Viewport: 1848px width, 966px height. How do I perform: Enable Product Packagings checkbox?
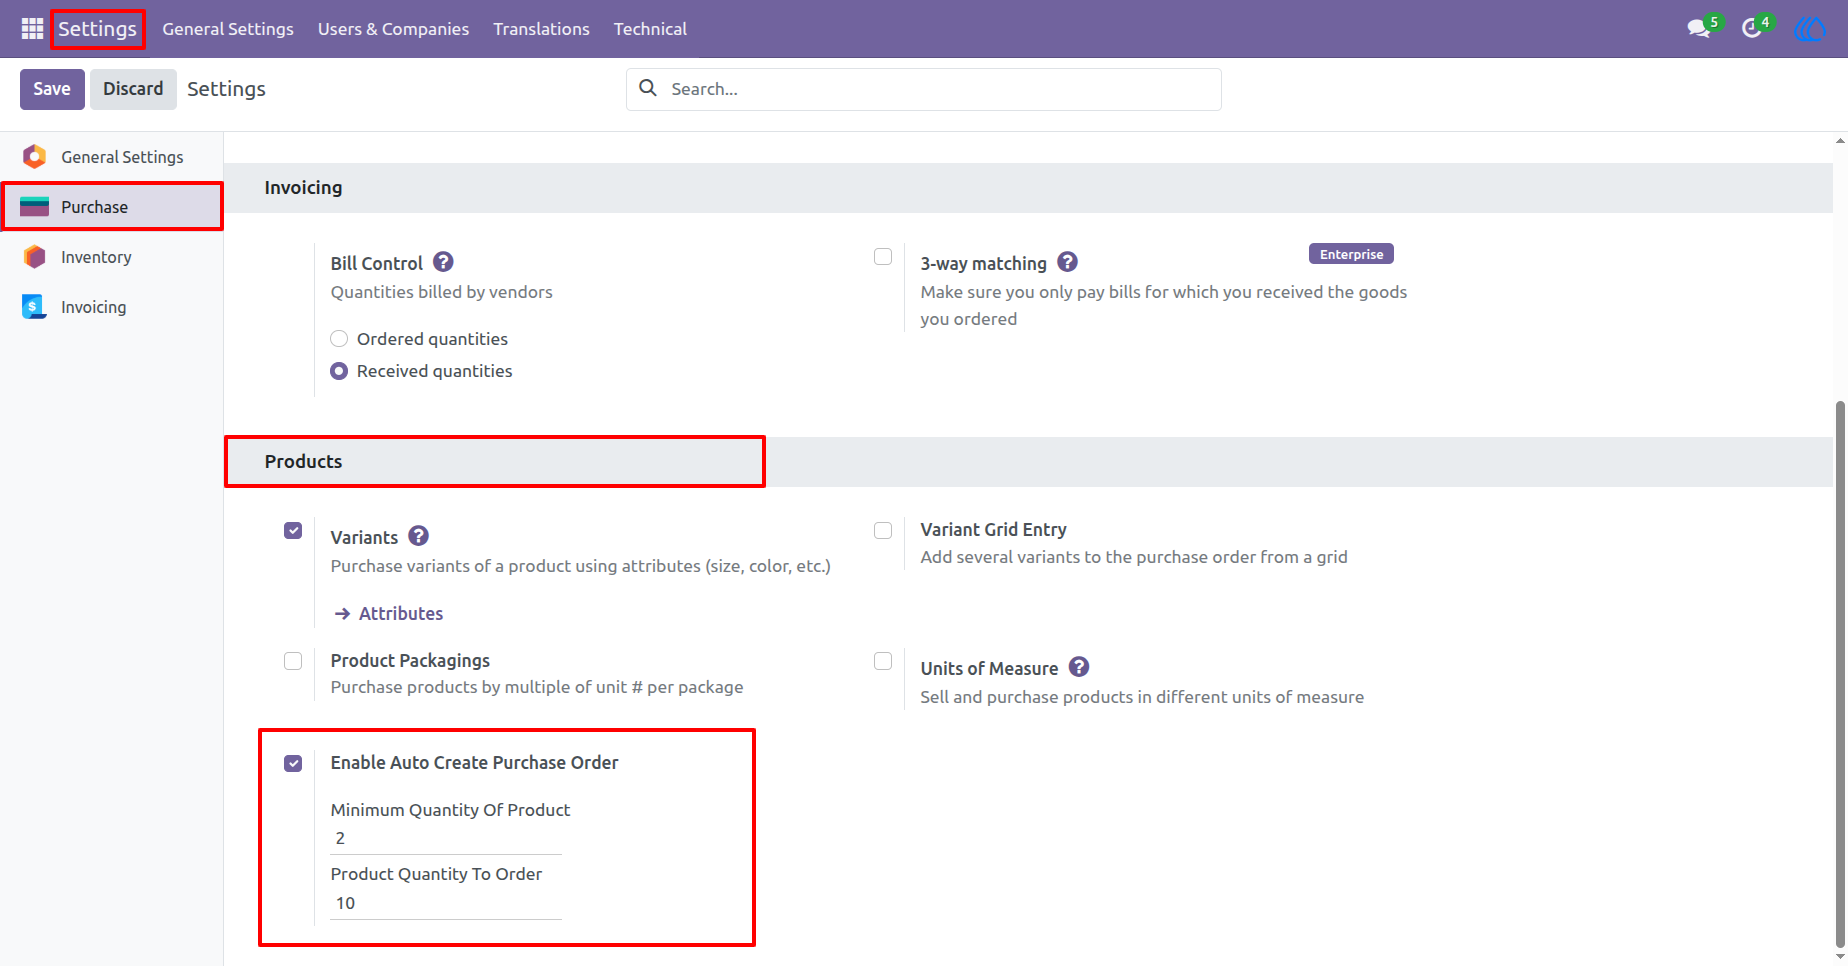click(x=293, y=661)
